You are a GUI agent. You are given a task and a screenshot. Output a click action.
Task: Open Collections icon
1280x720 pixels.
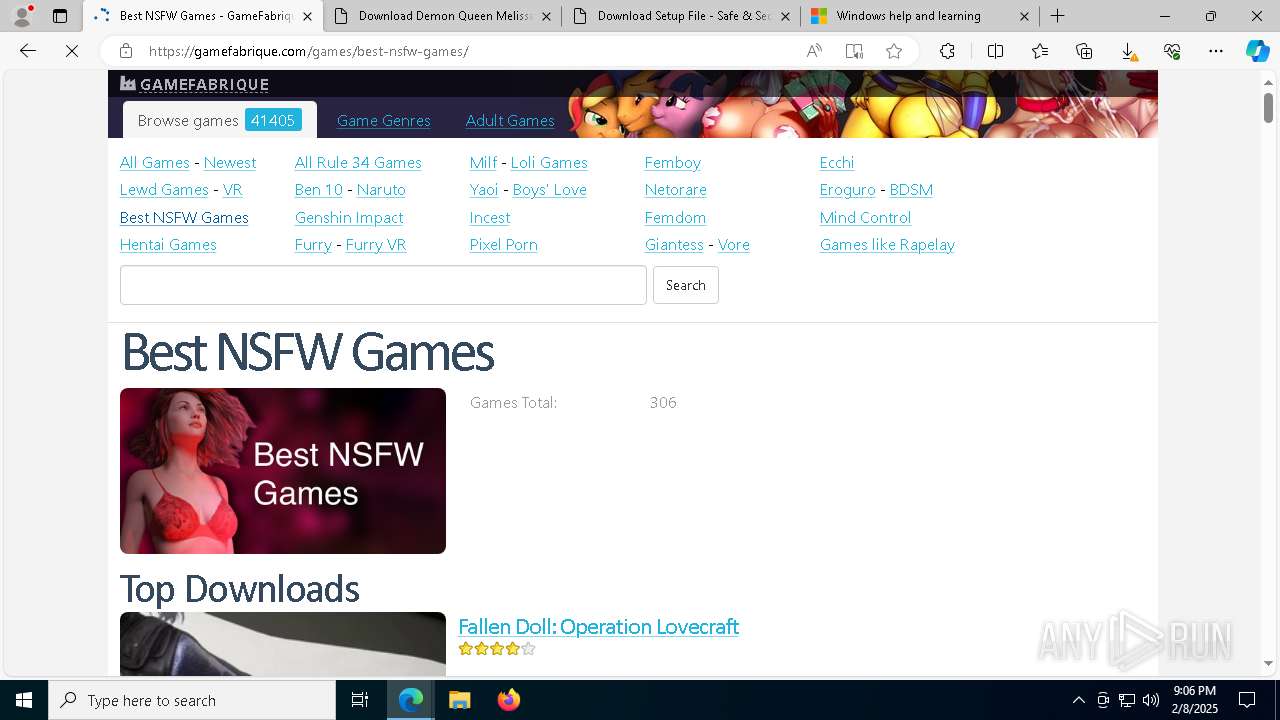(x=1084, y=51)
